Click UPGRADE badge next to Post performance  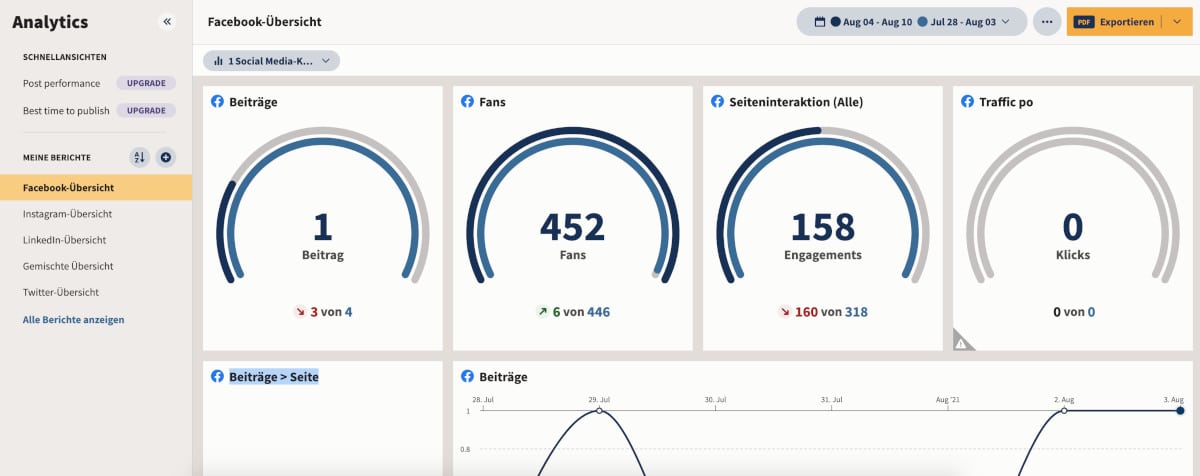145,83
